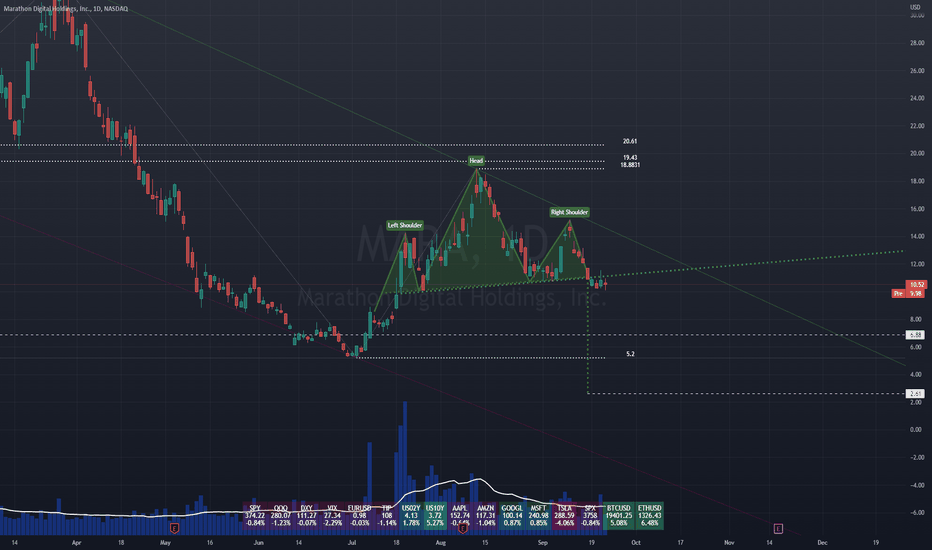Click the 20.61 horizontal level label
The width and height of the screenshot is (932, 550).
[x=630, y=142]
